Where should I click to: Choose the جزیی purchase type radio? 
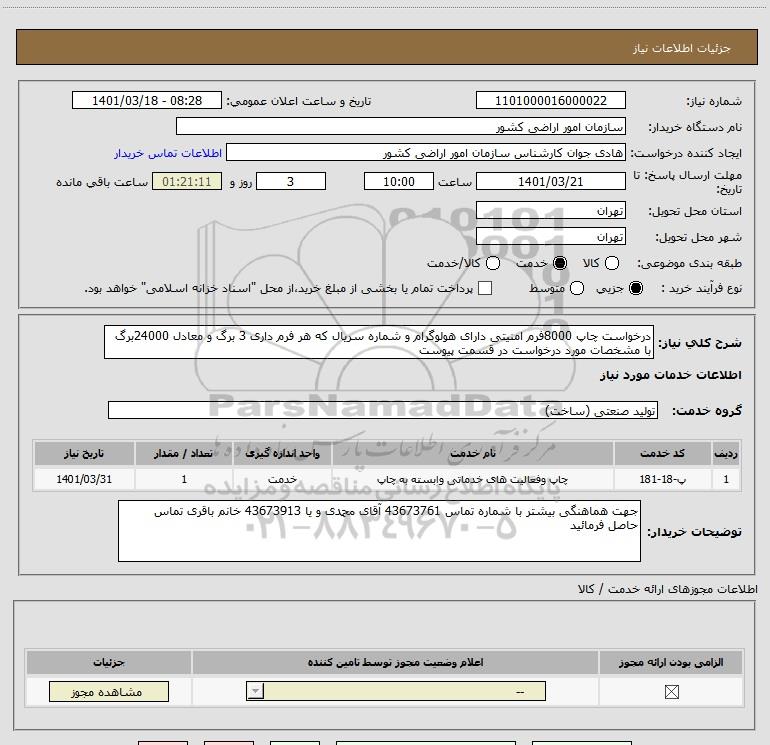coord(635,288)
